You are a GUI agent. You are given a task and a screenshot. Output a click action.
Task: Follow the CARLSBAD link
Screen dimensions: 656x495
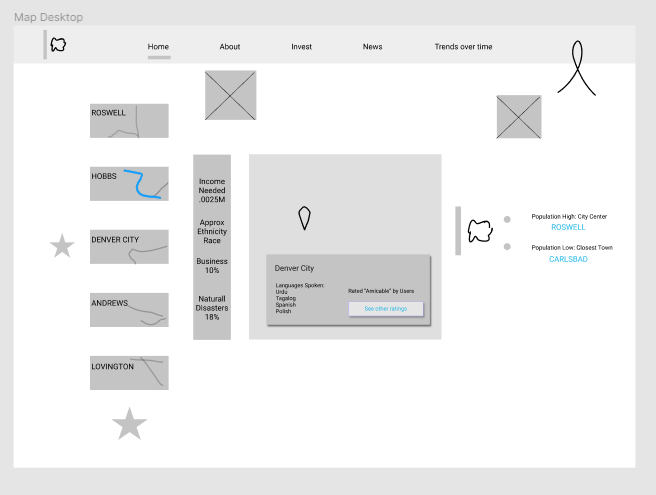568,259
